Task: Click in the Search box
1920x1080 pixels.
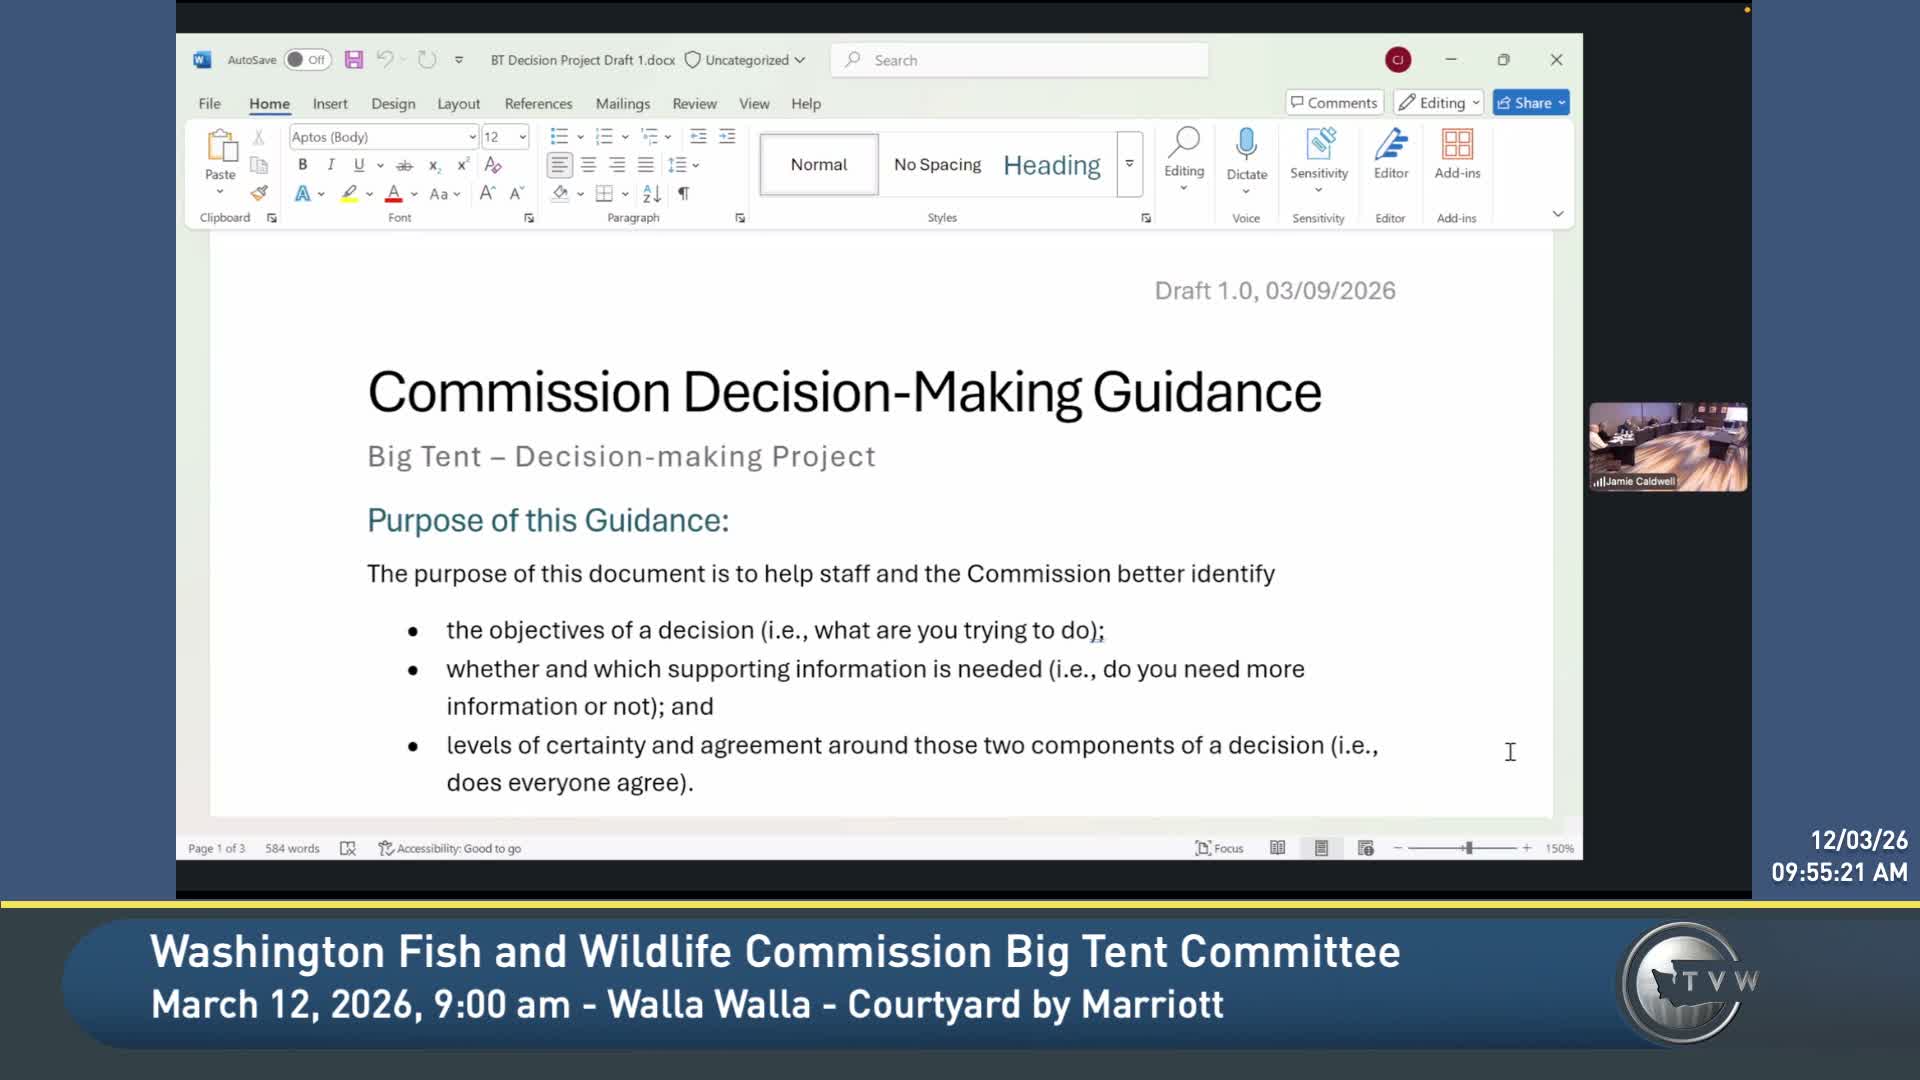Action: tap(1020, 60)
